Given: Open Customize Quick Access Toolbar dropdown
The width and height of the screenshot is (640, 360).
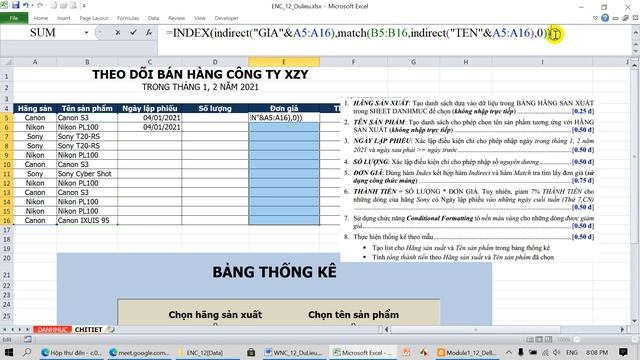Looking at the screenshot, I should tap(84, 6).
